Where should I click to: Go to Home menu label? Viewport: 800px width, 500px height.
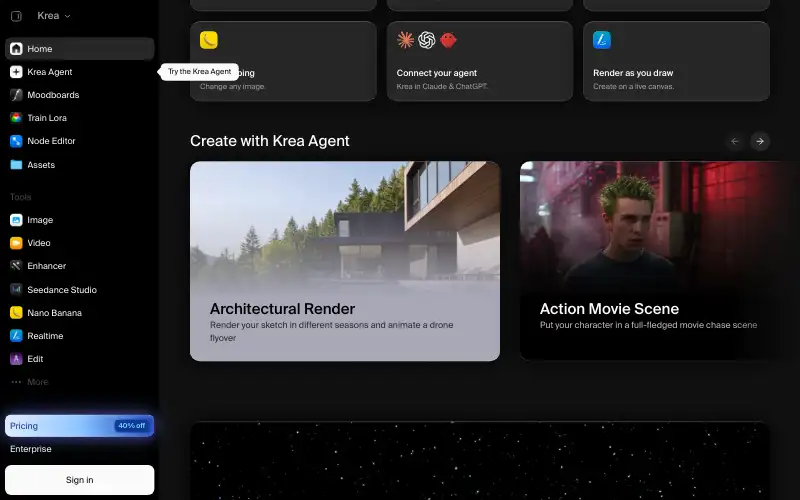coord(40,49)
